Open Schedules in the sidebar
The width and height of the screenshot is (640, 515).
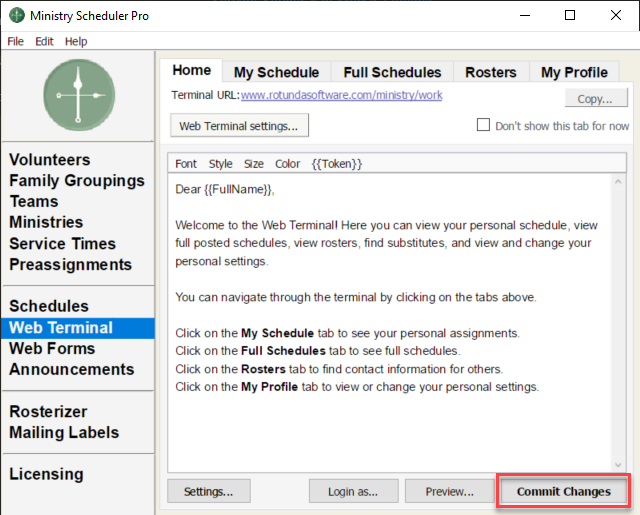49,306
